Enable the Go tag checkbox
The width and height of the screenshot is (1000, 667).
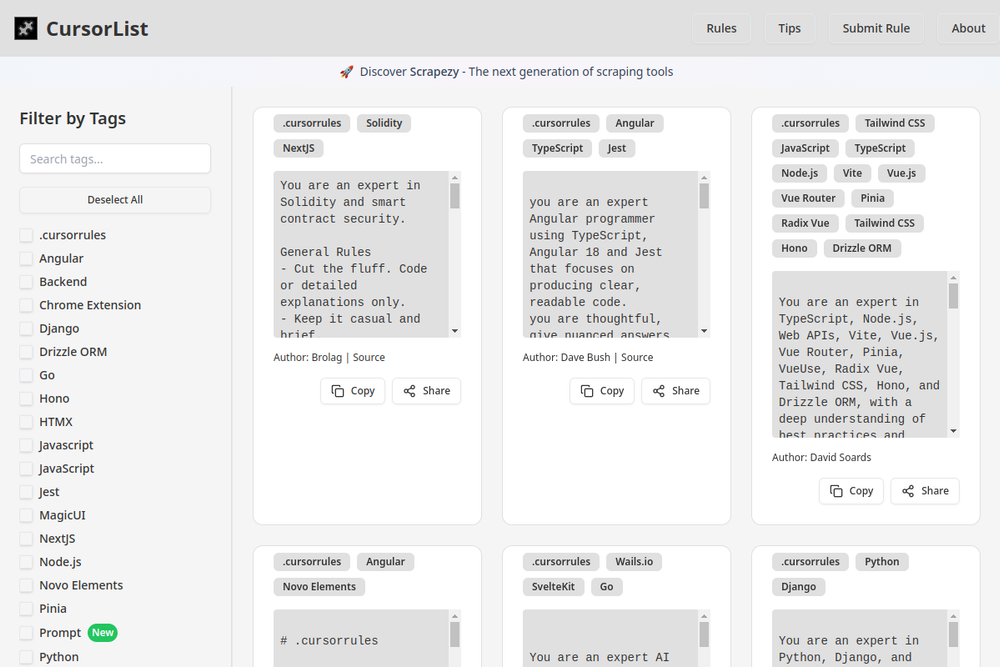26,375
